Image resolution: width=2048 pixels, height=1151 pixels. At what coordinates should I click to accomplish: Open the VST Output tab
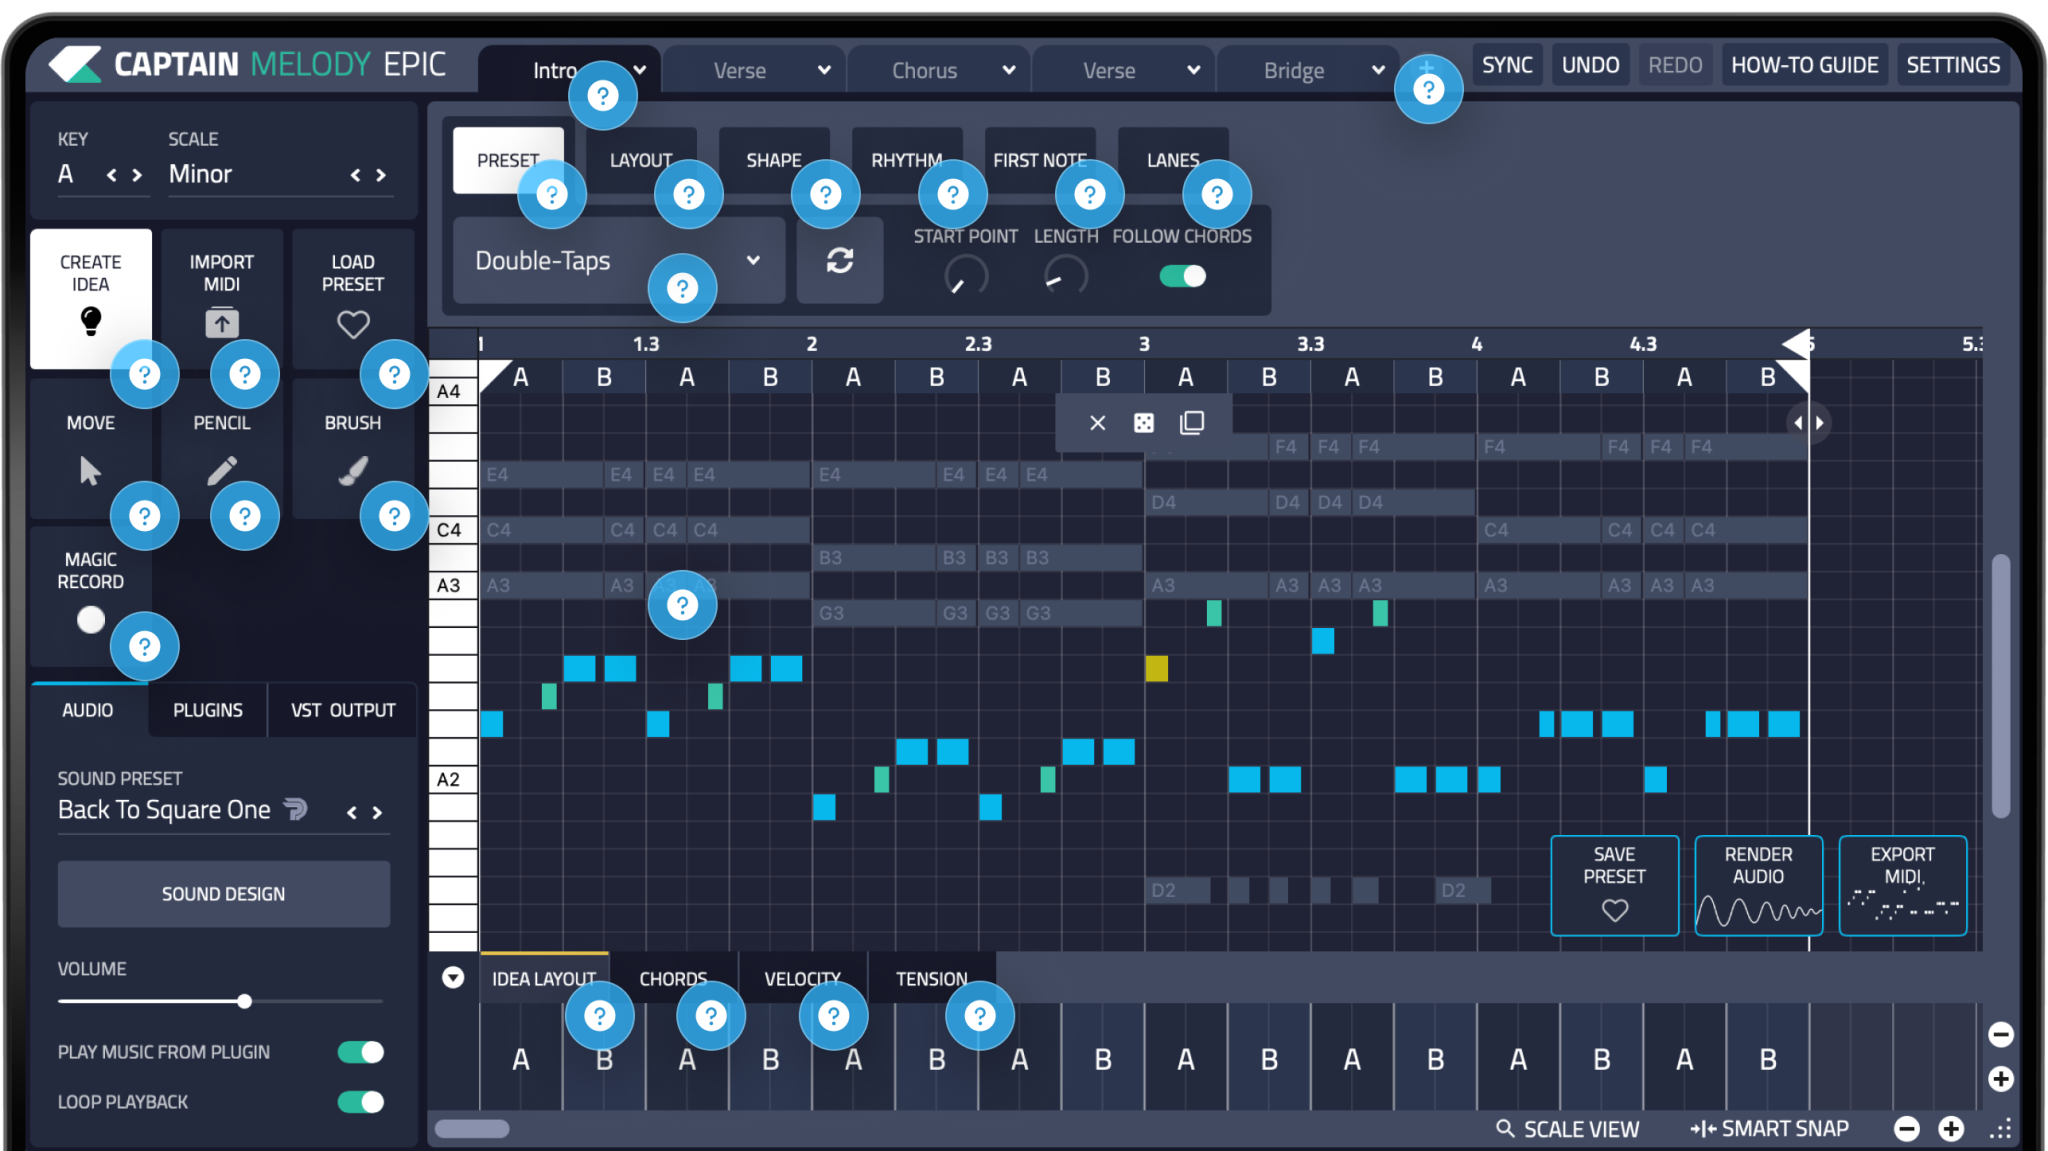coord(343,710)
